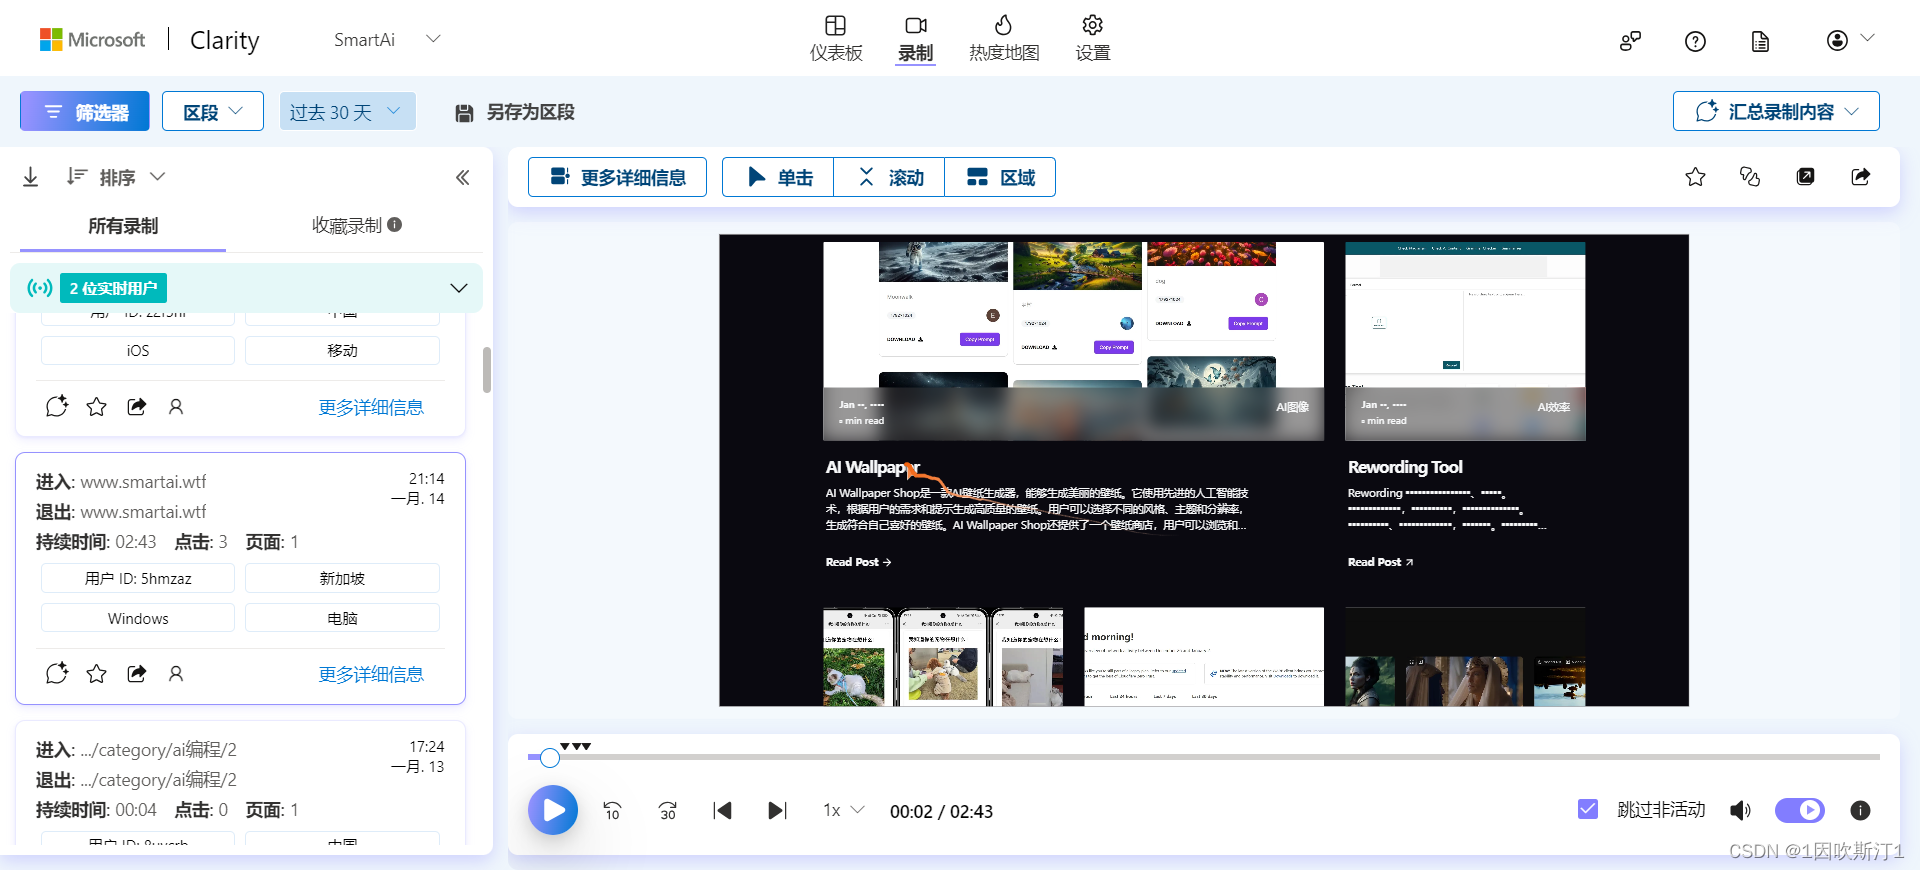Image resolution: width=1920 pixels, height=870 pixels.
Task: Toggle the autoplay switch
Action: [1800, 810]
